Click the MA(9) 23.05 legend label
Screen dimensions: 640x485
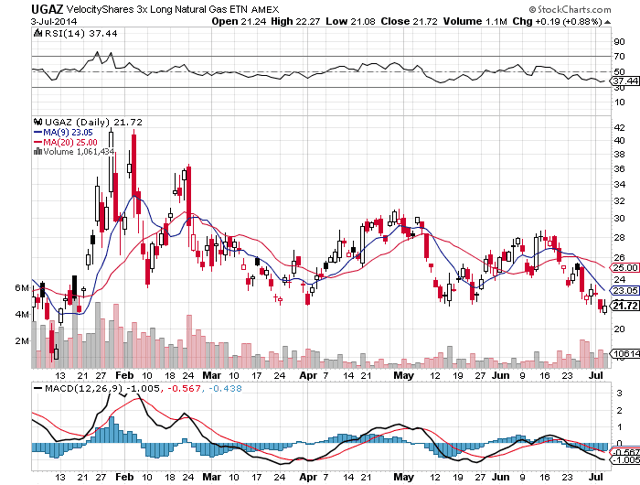click(x=68, y=132)
